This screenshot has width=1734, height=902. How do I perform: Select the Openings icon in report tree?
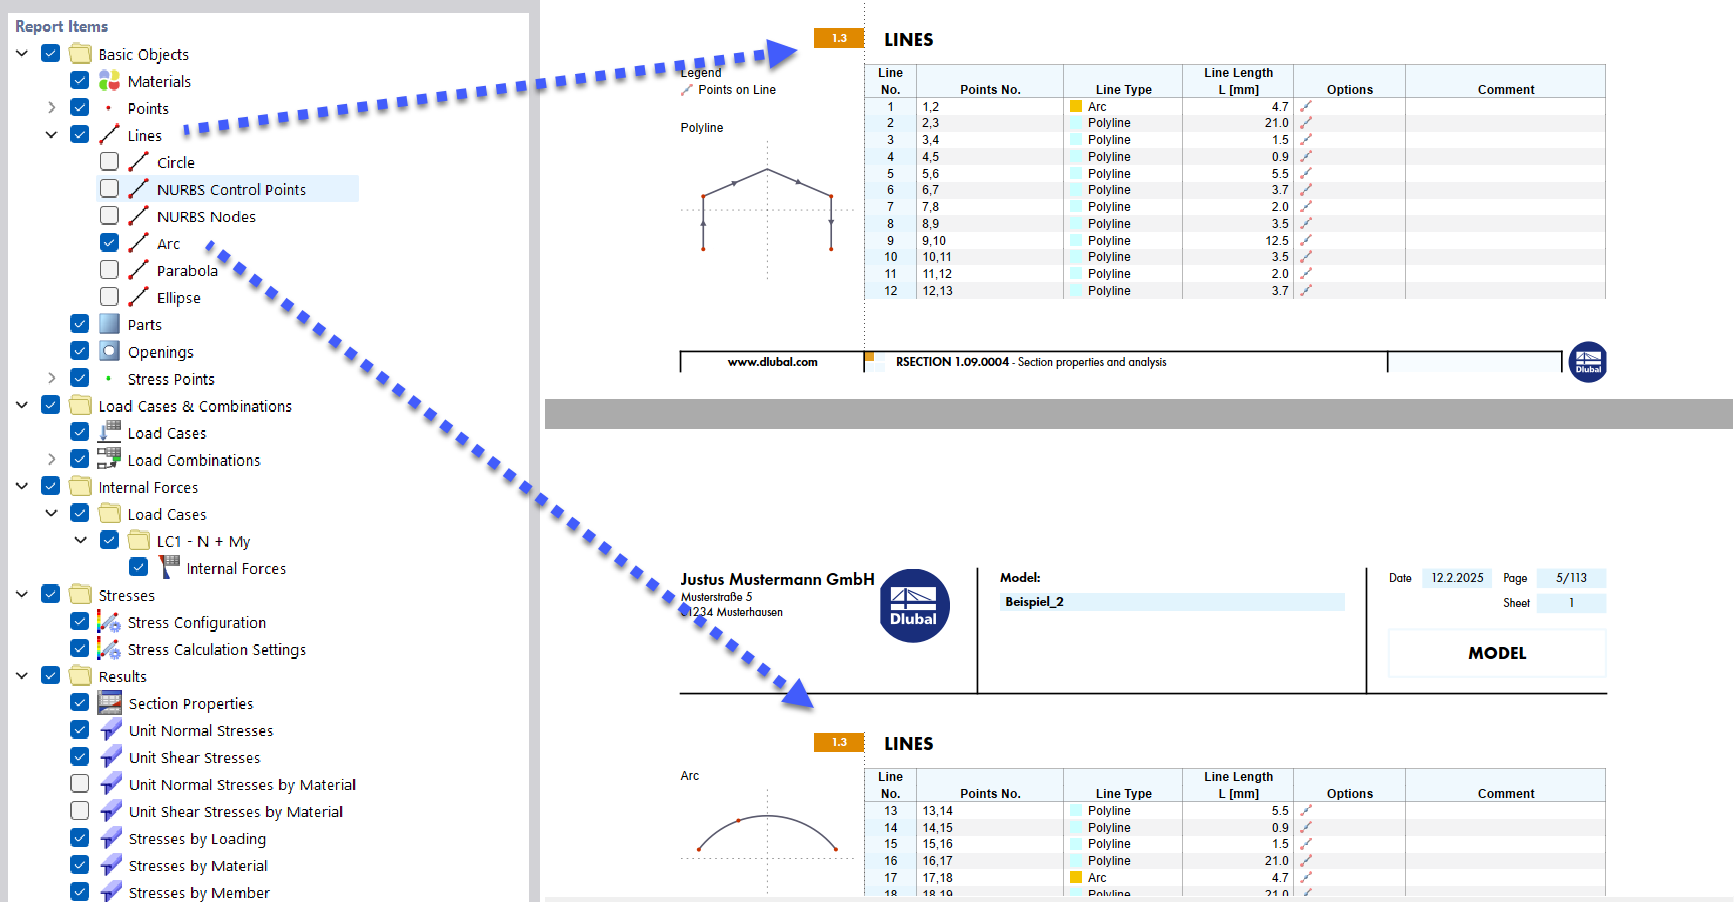108,351
